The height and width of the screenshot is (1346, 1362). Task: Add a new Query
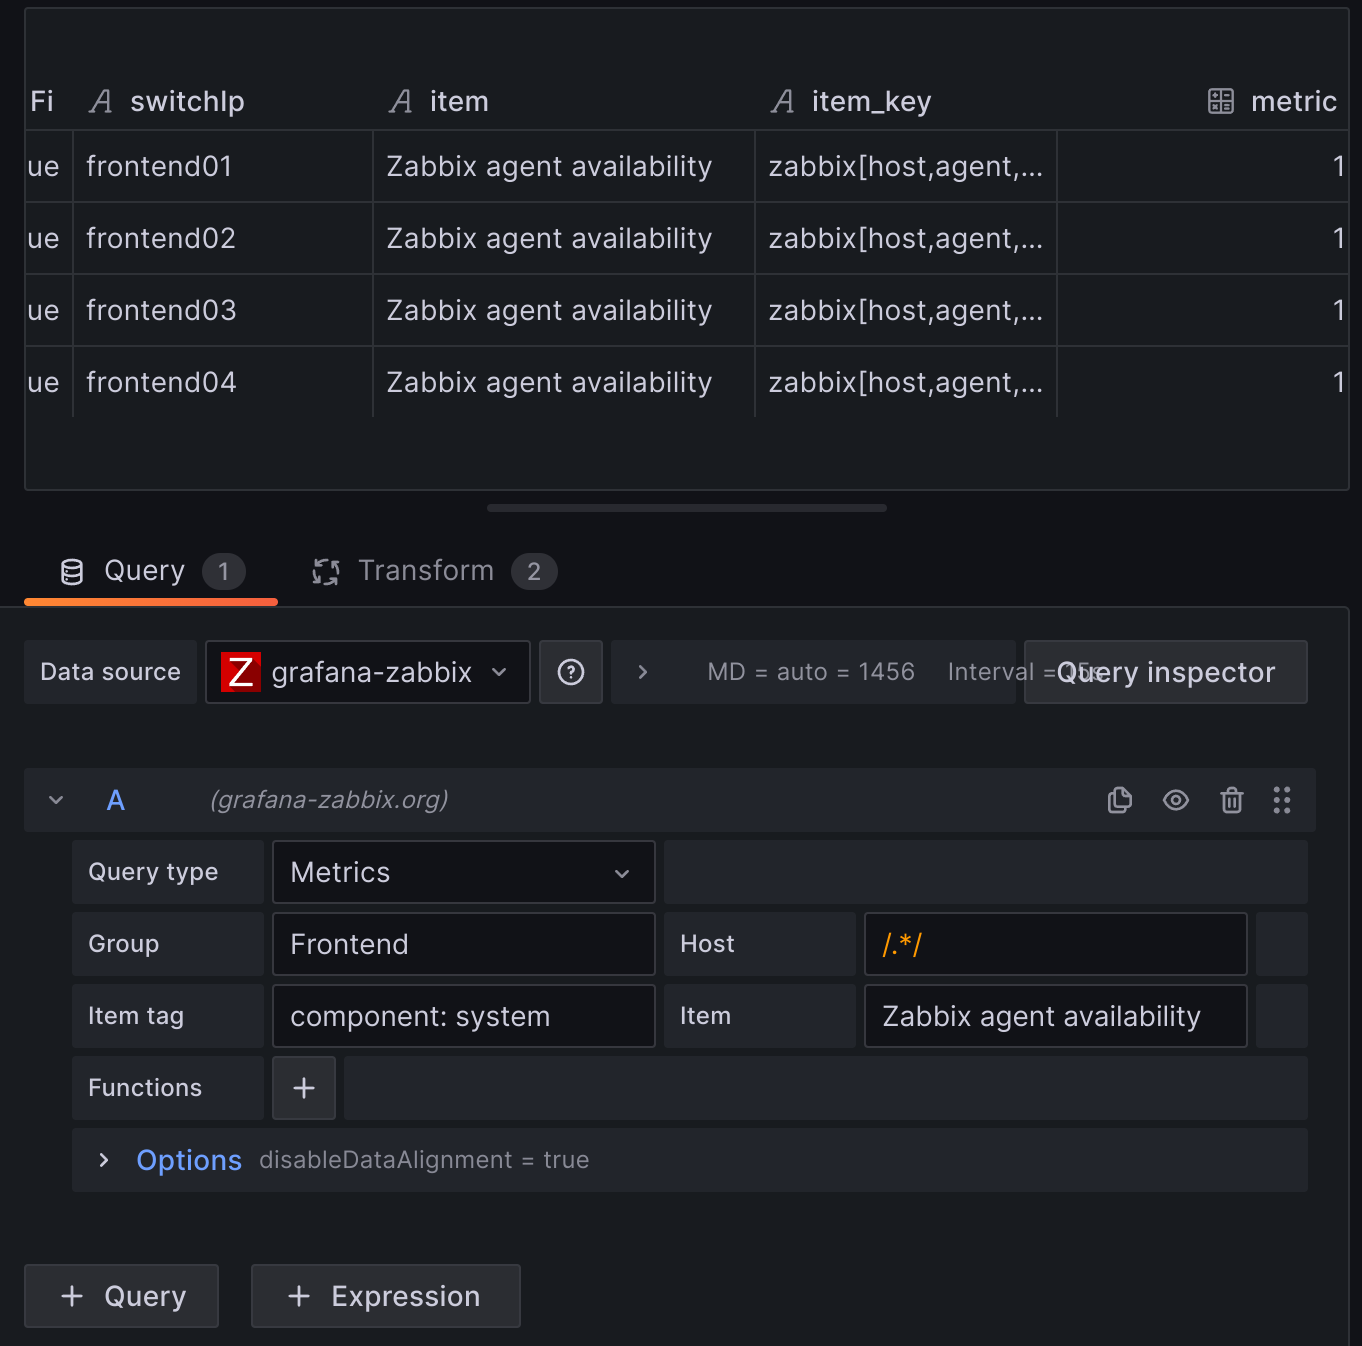pyautogui.click(x=121, y=1296)
